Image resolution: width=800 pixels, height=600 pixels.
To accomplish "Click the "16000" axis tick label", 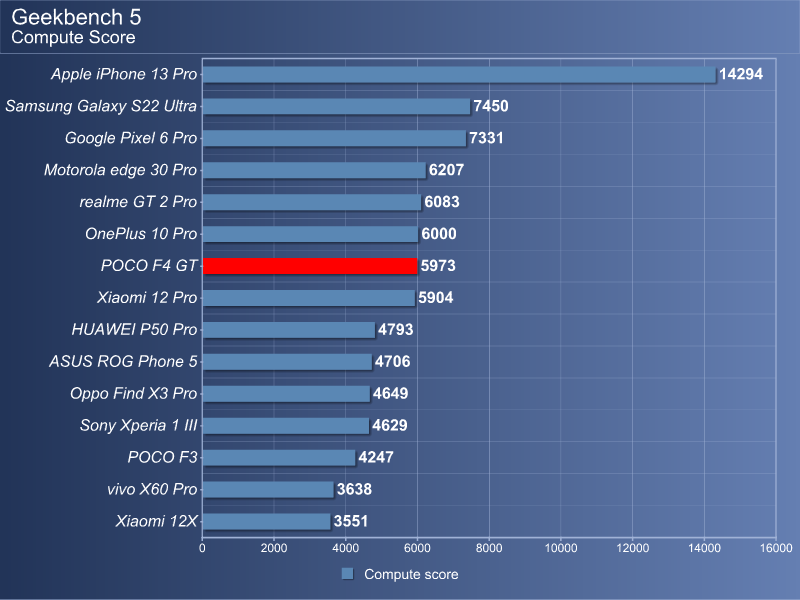I will [776, 548].
